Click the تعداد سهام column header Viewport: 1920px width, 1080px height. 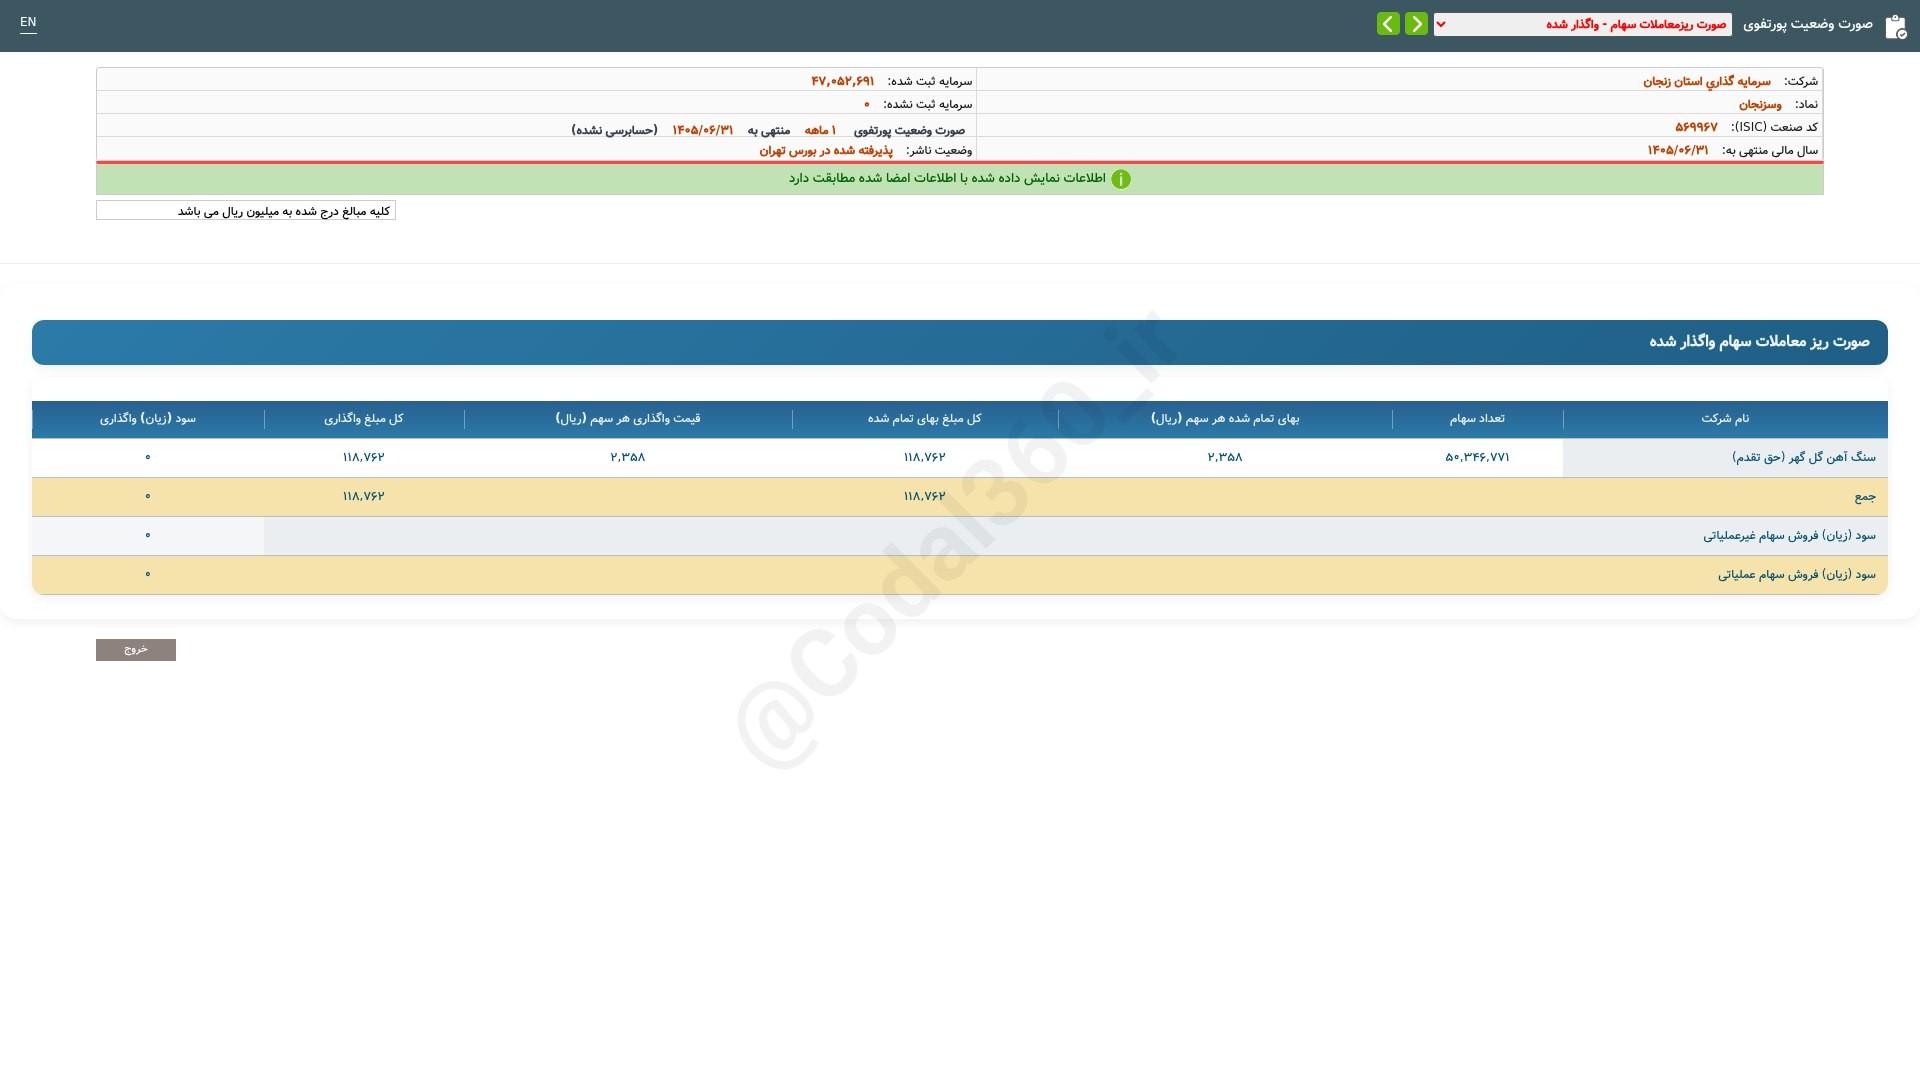1477,419
